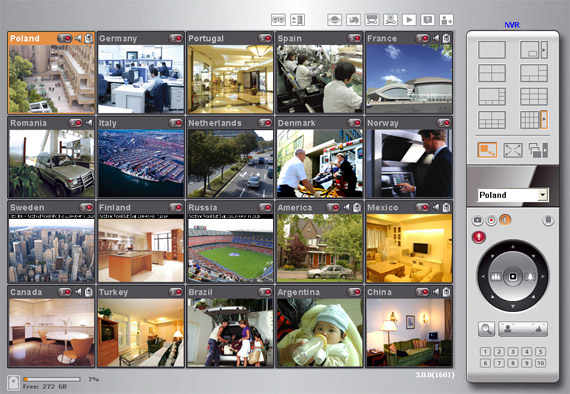The width and height of the screenshot is (570, 394).
Task: Tilt PTZ camera down arrow
Action: (x=513, y=306)
